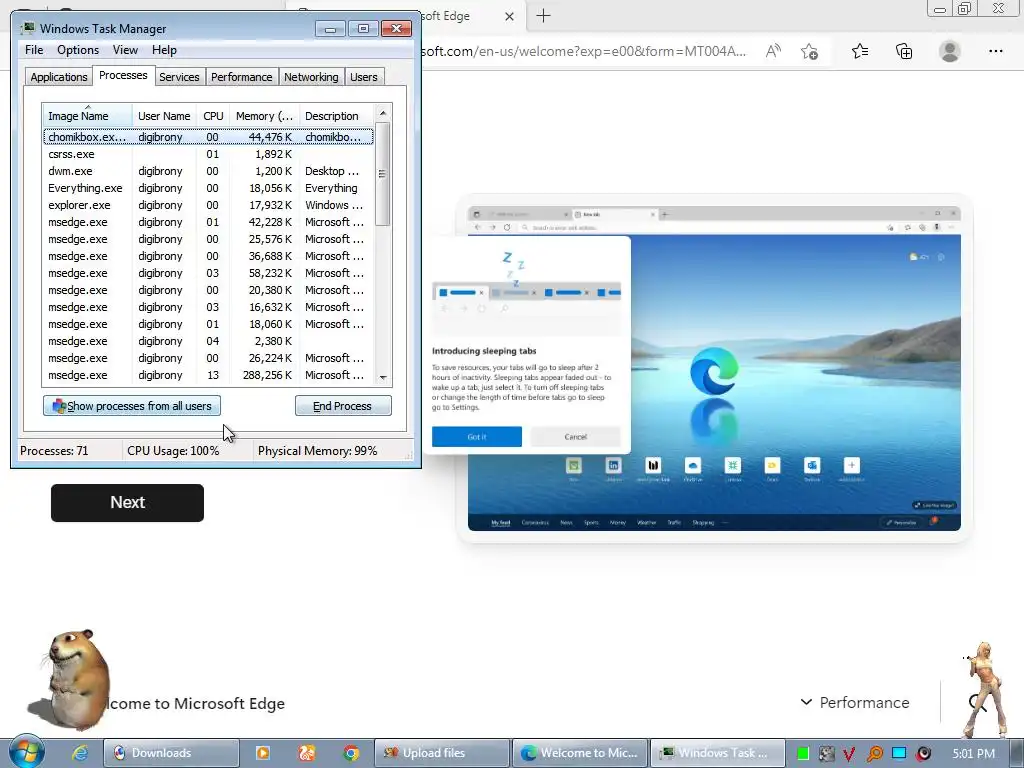1024x768 pixels.
Task: Select msedge.exe row with 58,232 K memory
Action: pos(208,273)
